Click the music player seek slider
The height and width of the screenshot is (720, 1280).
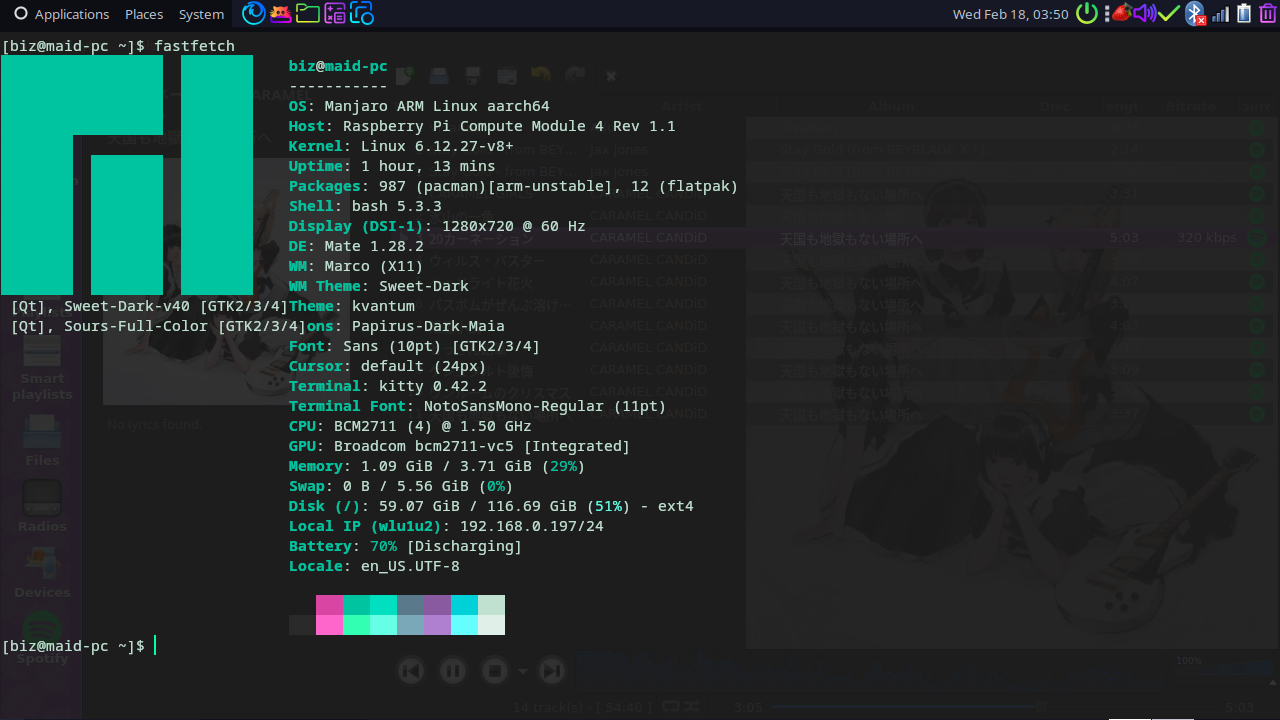click(996, 707)
